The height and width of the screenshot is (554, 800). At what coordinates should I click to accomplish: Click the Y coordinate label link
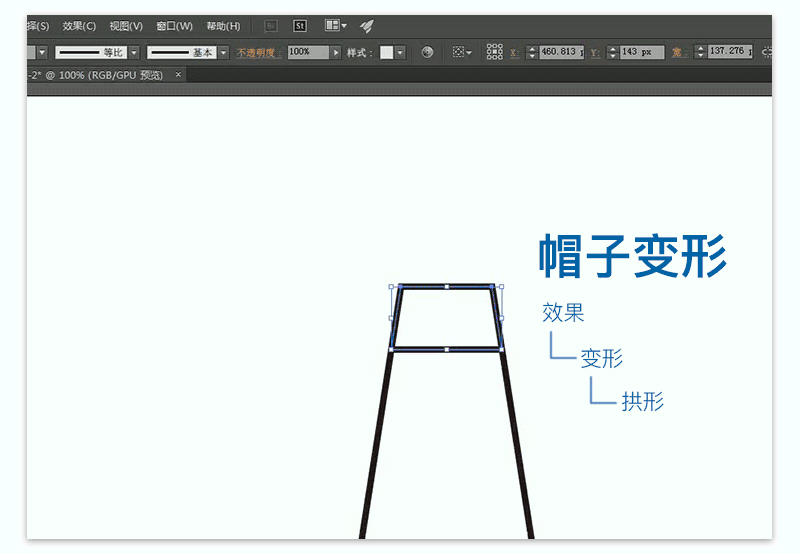pyautogui.click(x=595, y=53)
